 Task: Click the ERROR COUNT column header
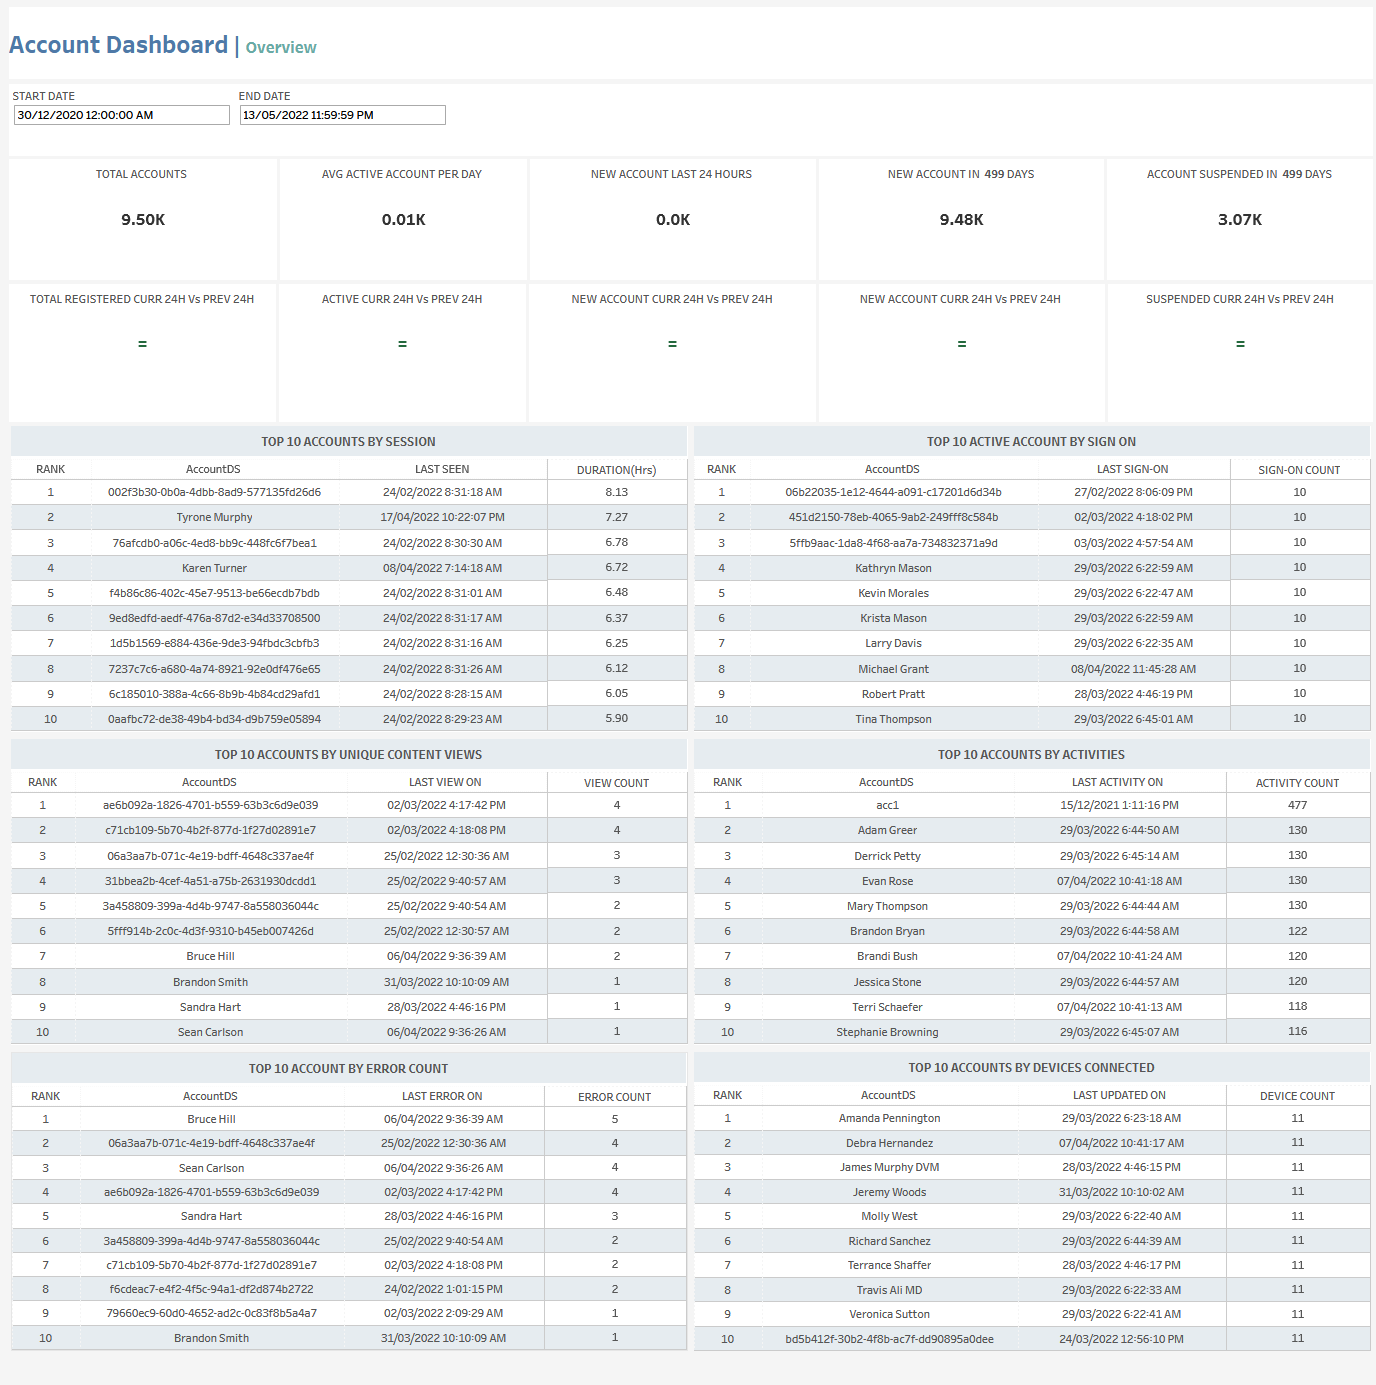614,1097
